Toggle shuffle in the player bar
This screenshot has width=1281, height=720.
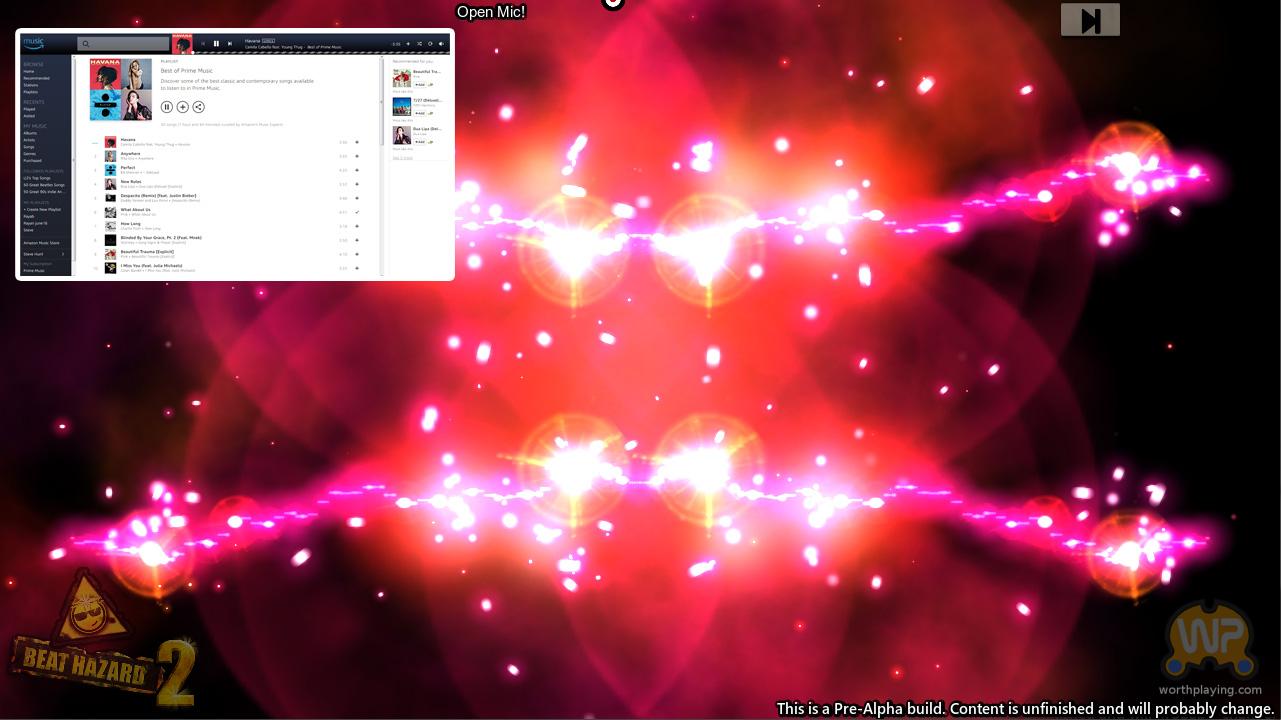pos(419,44)
